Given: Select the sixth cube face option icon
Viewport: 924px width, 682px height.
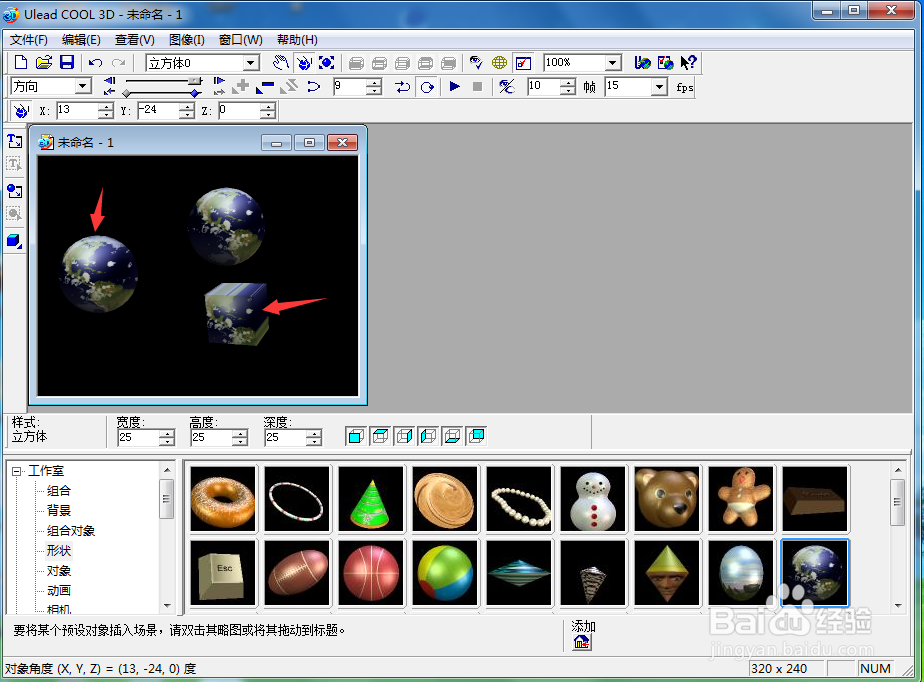Looking at the screenshot, I should 476,436.
